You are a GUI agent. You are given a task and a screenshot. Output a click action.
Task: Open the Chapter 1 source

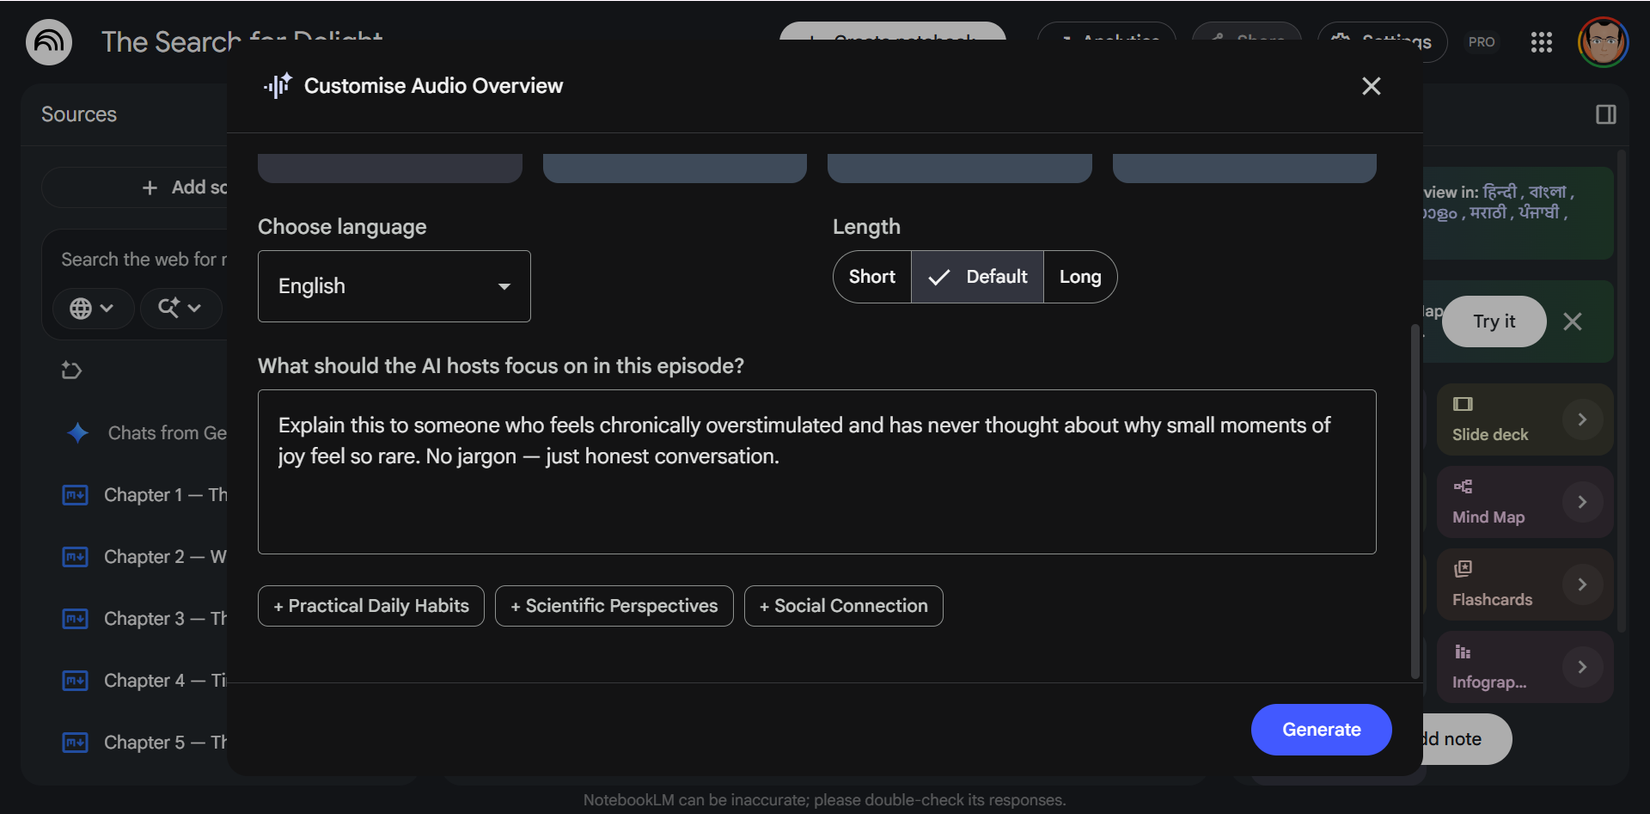[x=165, y=495]
